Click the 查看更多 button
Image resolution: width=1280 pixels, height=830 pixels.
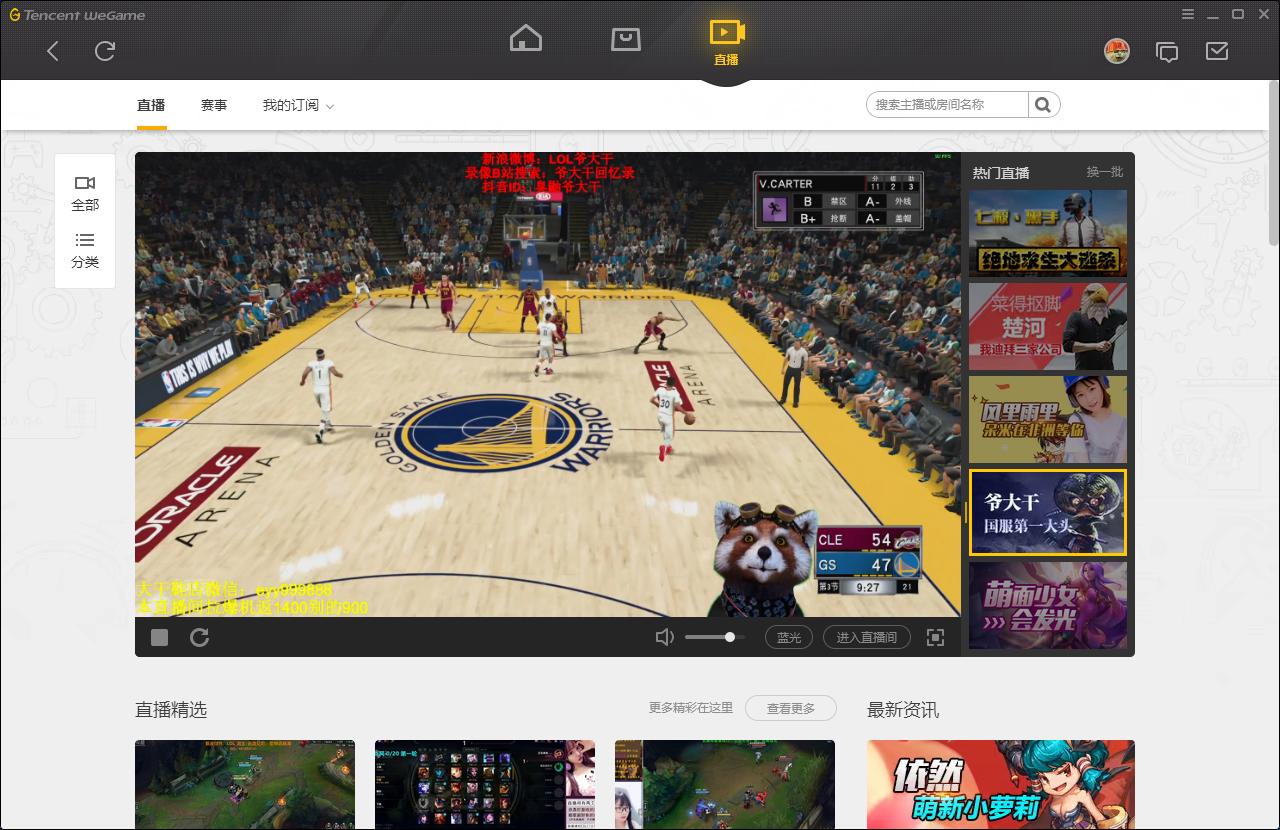(791, 708)
